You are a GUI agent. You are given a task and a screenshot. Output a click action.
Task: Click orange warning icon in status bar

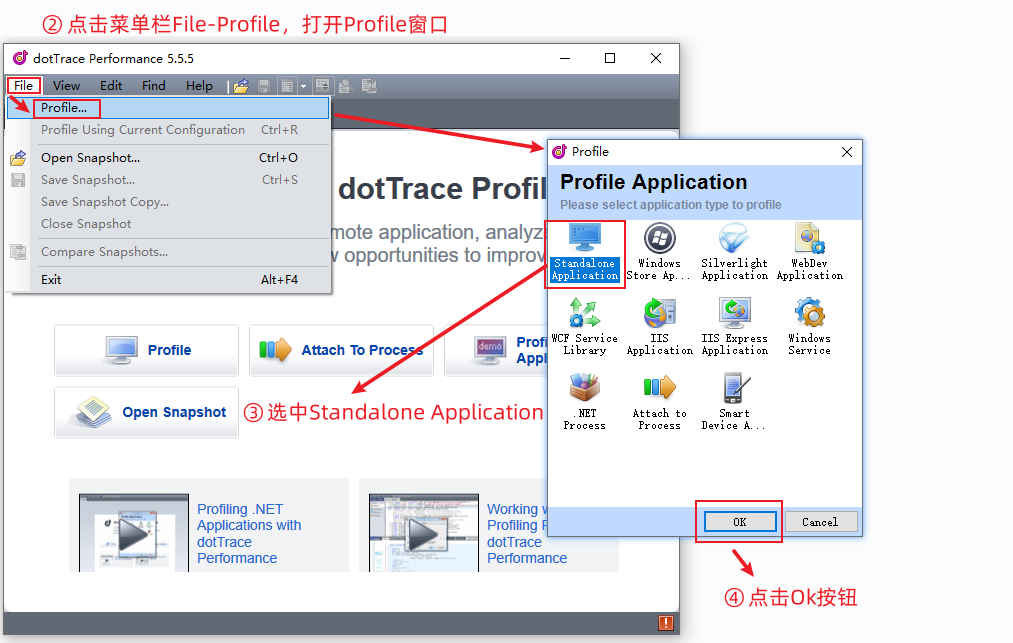(665, 623)
